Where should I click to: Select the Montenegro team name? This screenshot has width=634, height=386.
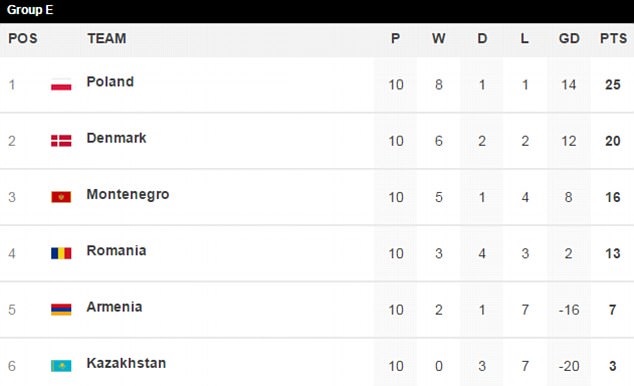[128, 194]
